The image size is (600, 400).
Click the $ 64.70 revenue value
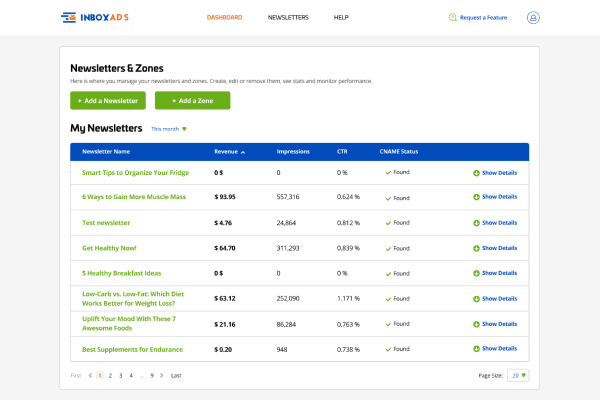click(225, 248)
